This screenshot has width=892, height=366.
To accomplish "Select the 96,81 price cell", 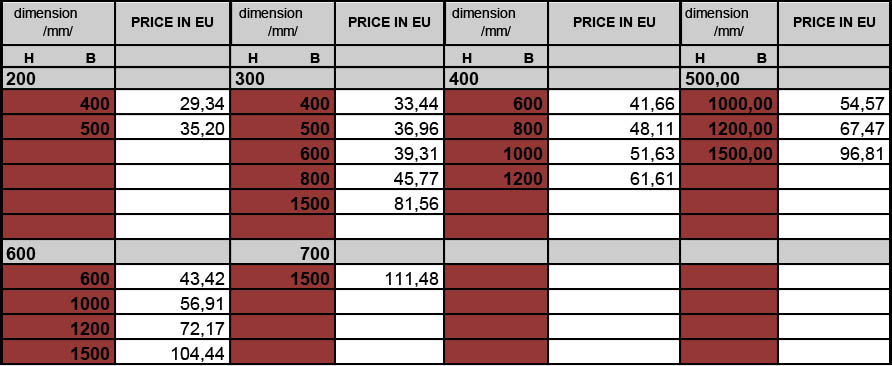I will [x=833, y=153].
